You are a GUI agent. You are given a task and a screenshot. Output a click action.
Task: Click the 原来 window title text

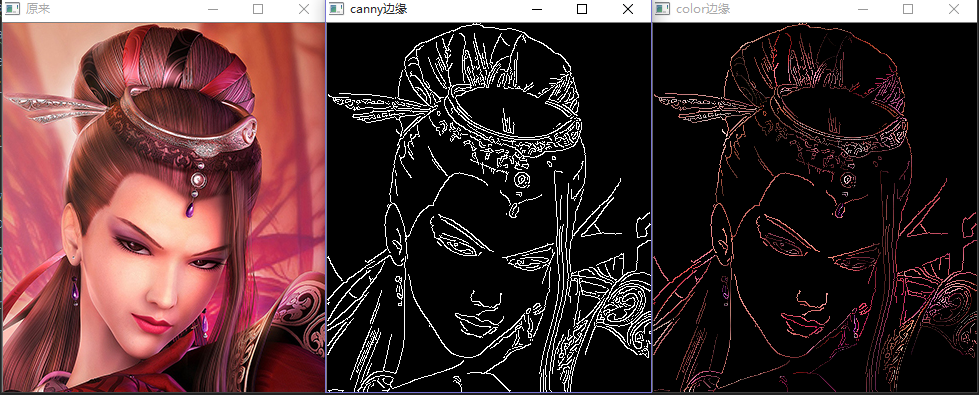(x=38, y=9)
